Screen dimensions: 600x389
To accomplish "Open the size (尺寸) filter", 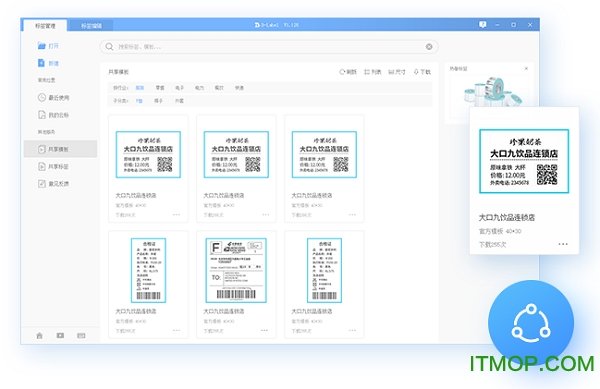I will [x=397, y=72].
